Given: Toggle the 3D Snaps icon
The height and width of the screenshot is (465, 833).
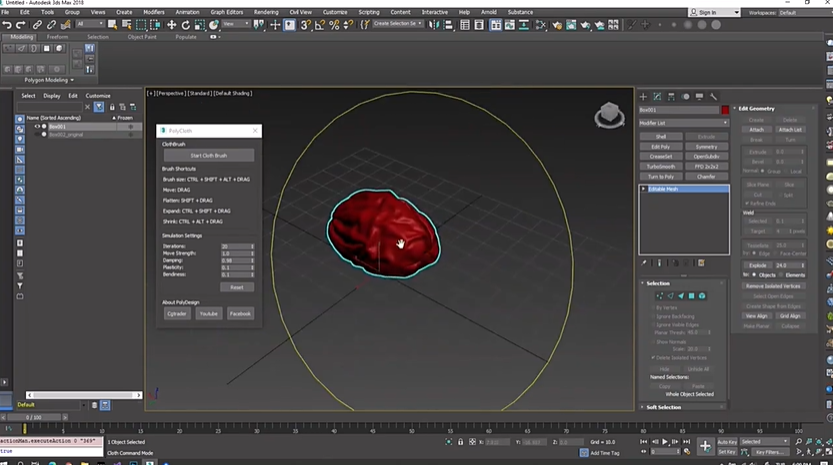Looking at the screenshot, I should pos(305,24).
